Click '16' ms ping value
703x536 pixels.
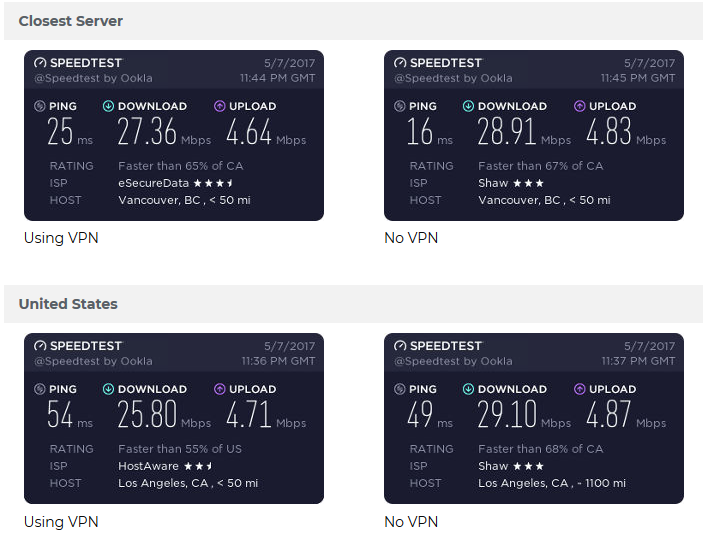point(420,131)
